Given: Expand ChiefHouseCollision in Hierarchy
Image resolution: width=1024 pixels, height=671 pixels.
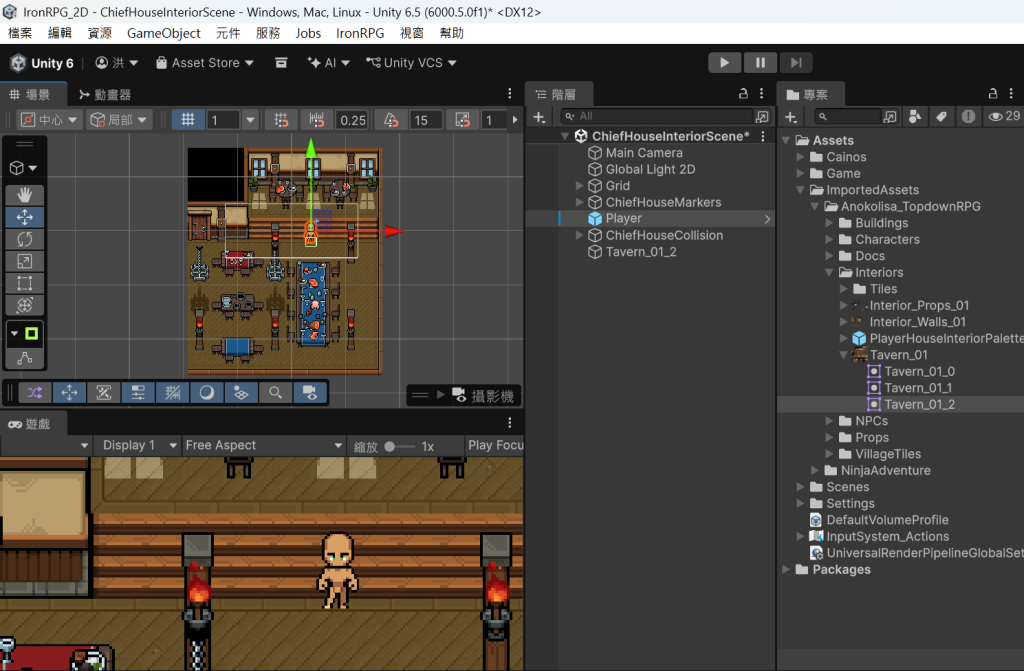Looking at the screenshot, I should [579, 235].
